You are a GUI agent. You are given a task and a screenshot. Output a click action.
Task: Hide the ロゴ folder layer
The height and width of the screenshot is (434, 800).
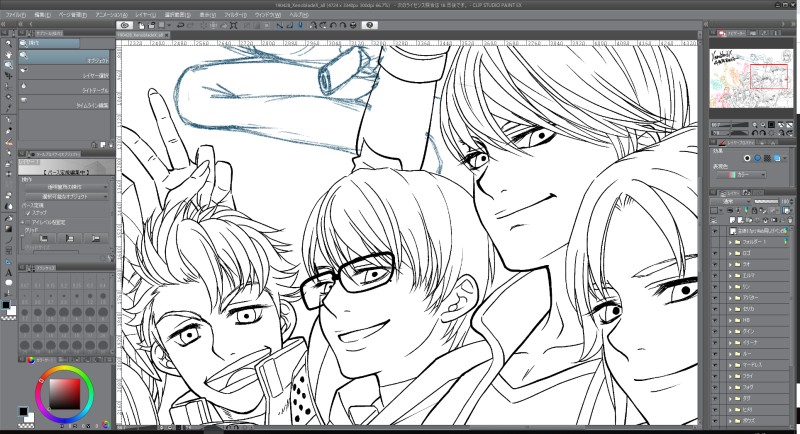pos(715,253)
